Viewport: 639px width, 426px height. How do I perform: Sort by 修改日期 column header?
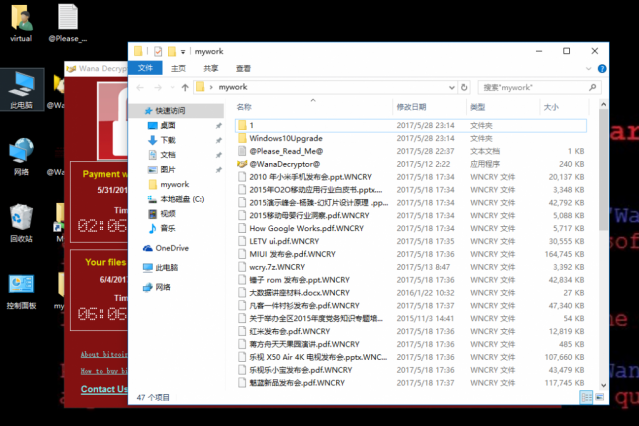tap(411, 107)
